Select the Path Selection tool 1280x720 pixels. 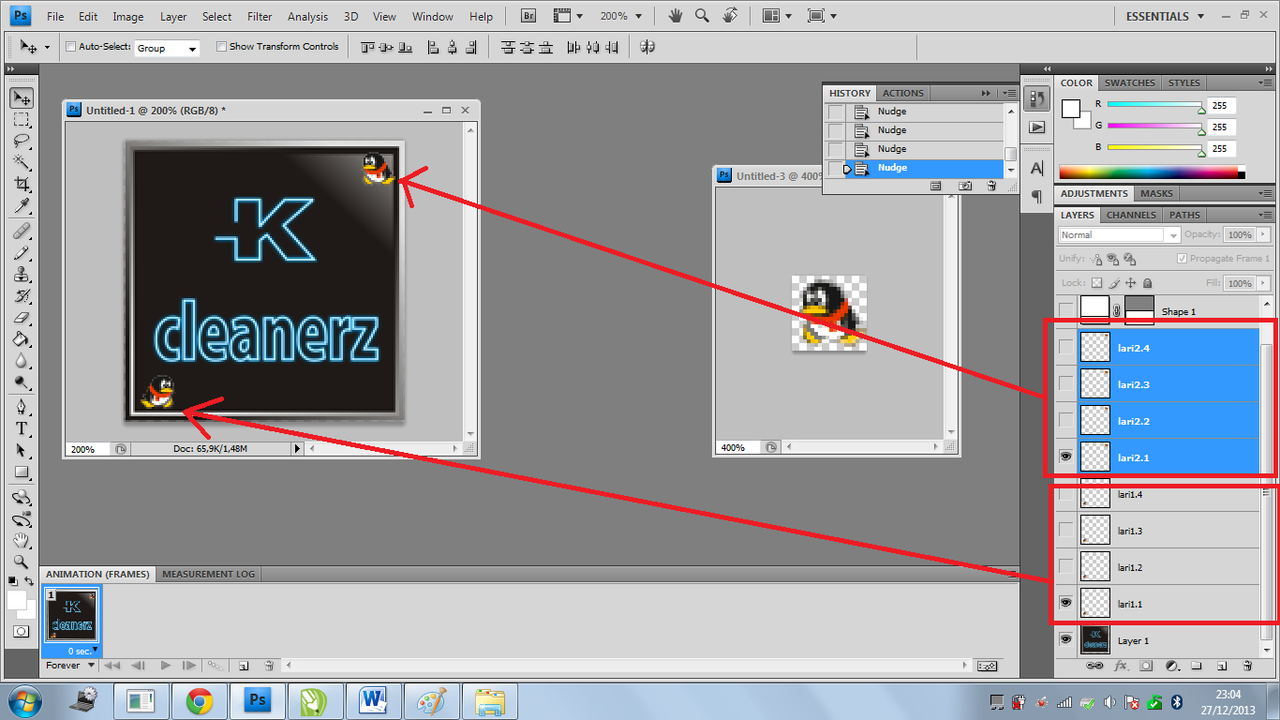point(22,451)
